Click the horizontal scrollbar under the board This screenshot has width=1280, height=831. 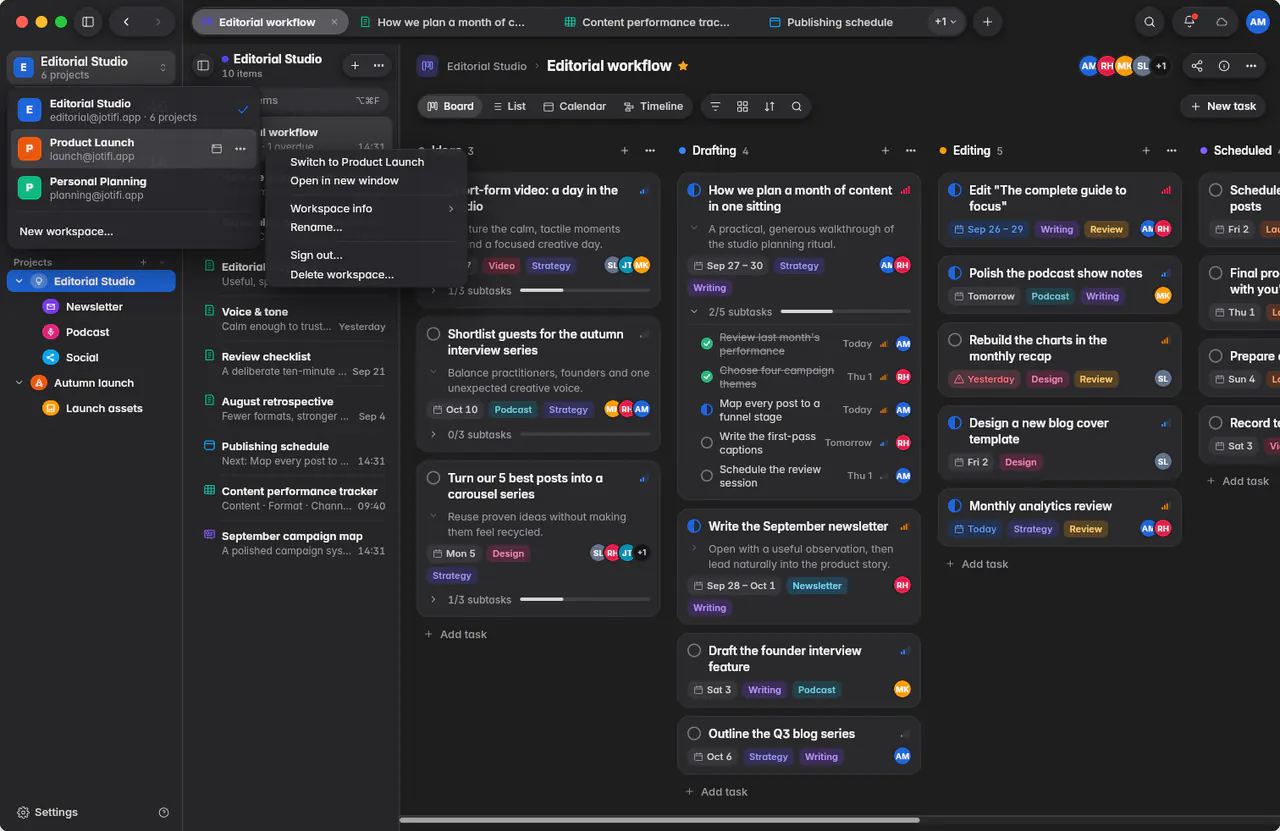click(x=659, y=821)
